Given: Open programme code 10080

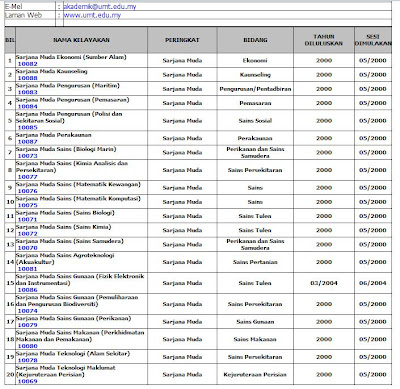Looking at the screenshot, I should [28, 346].
